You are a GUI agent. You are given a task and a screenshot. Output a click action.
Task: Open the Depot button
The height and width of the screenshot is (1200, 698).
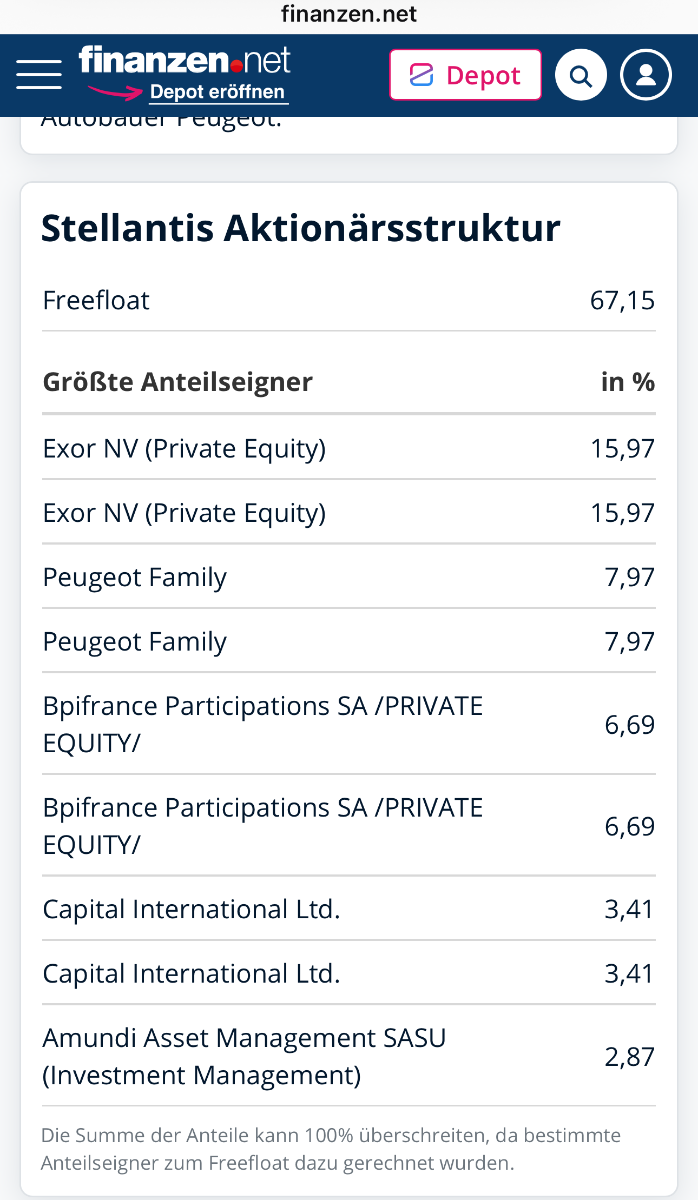tap(465, 75)
